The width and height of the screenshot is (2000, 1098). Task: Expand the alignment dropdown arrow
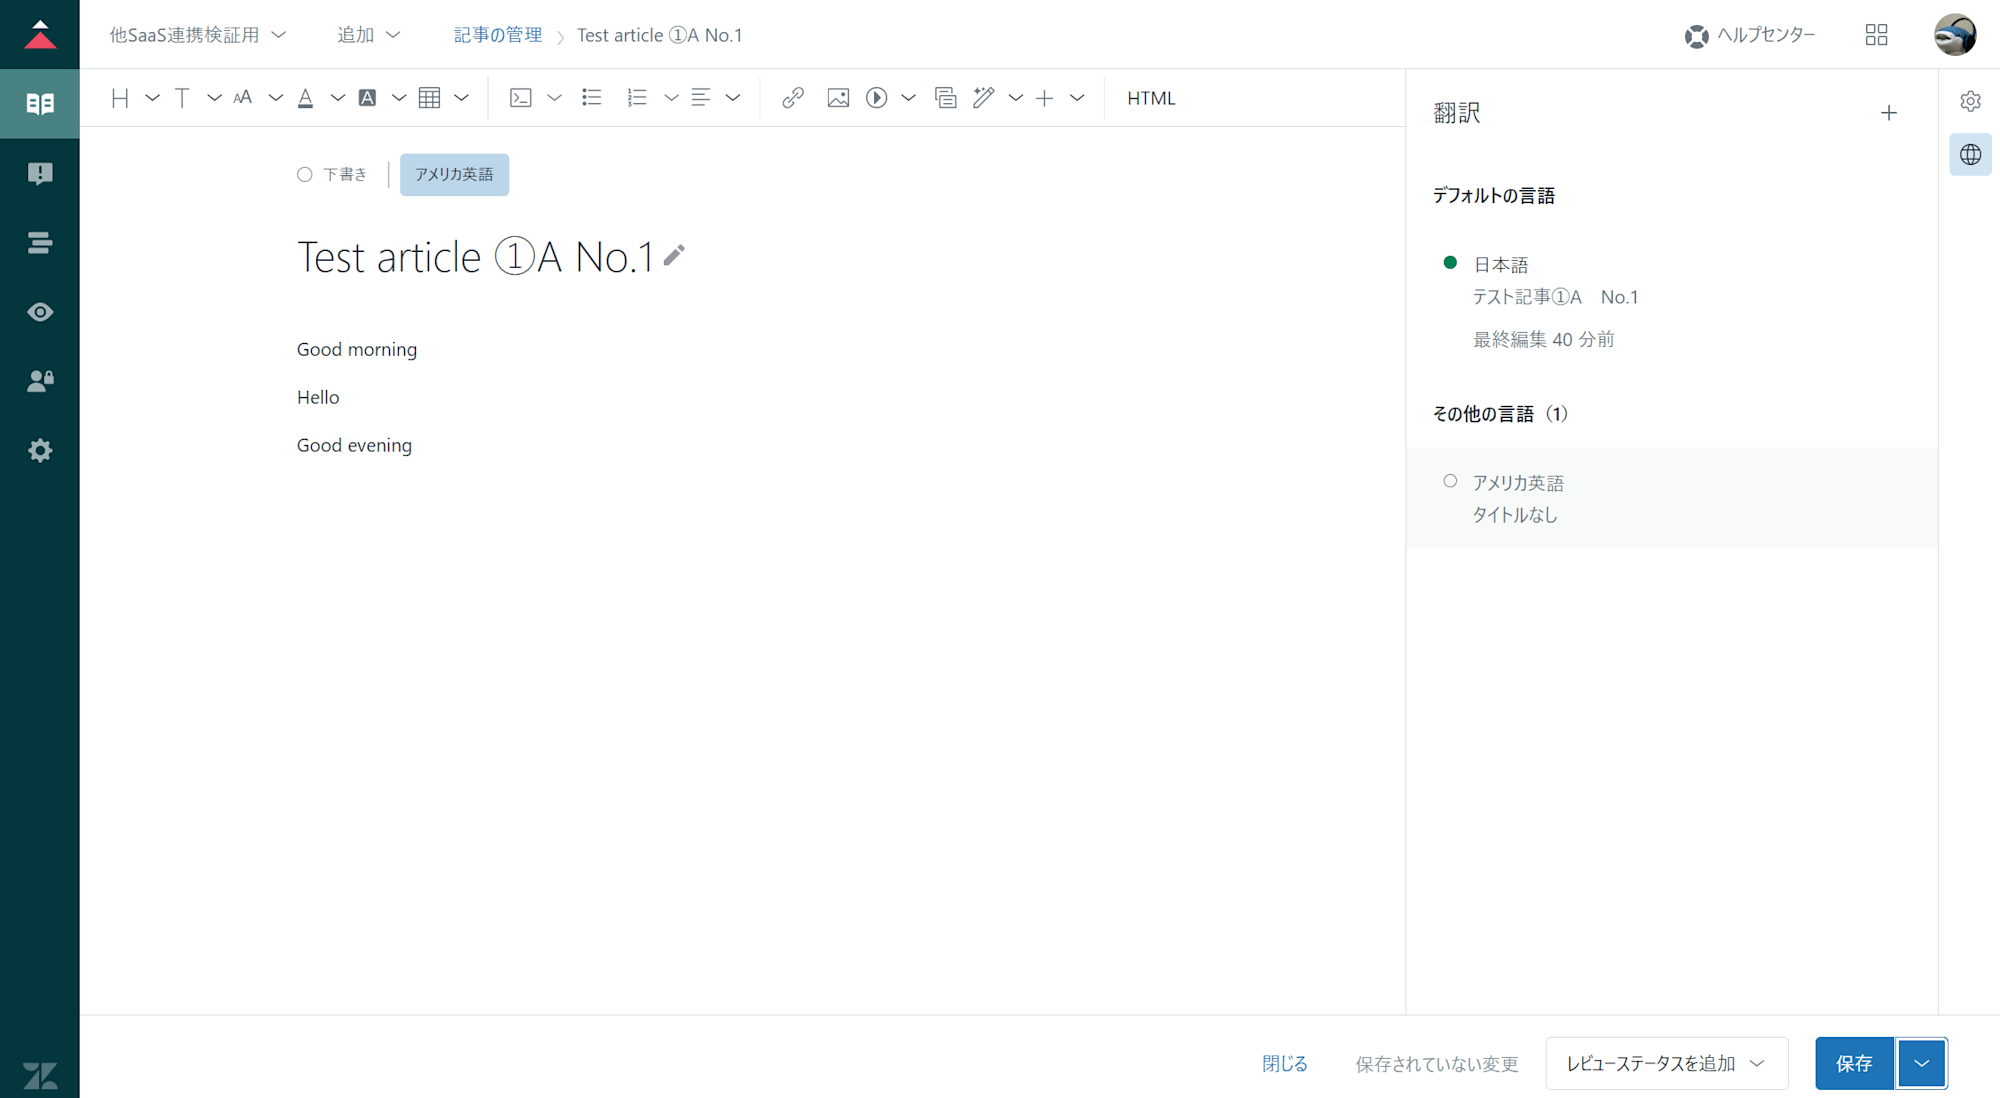733,98
